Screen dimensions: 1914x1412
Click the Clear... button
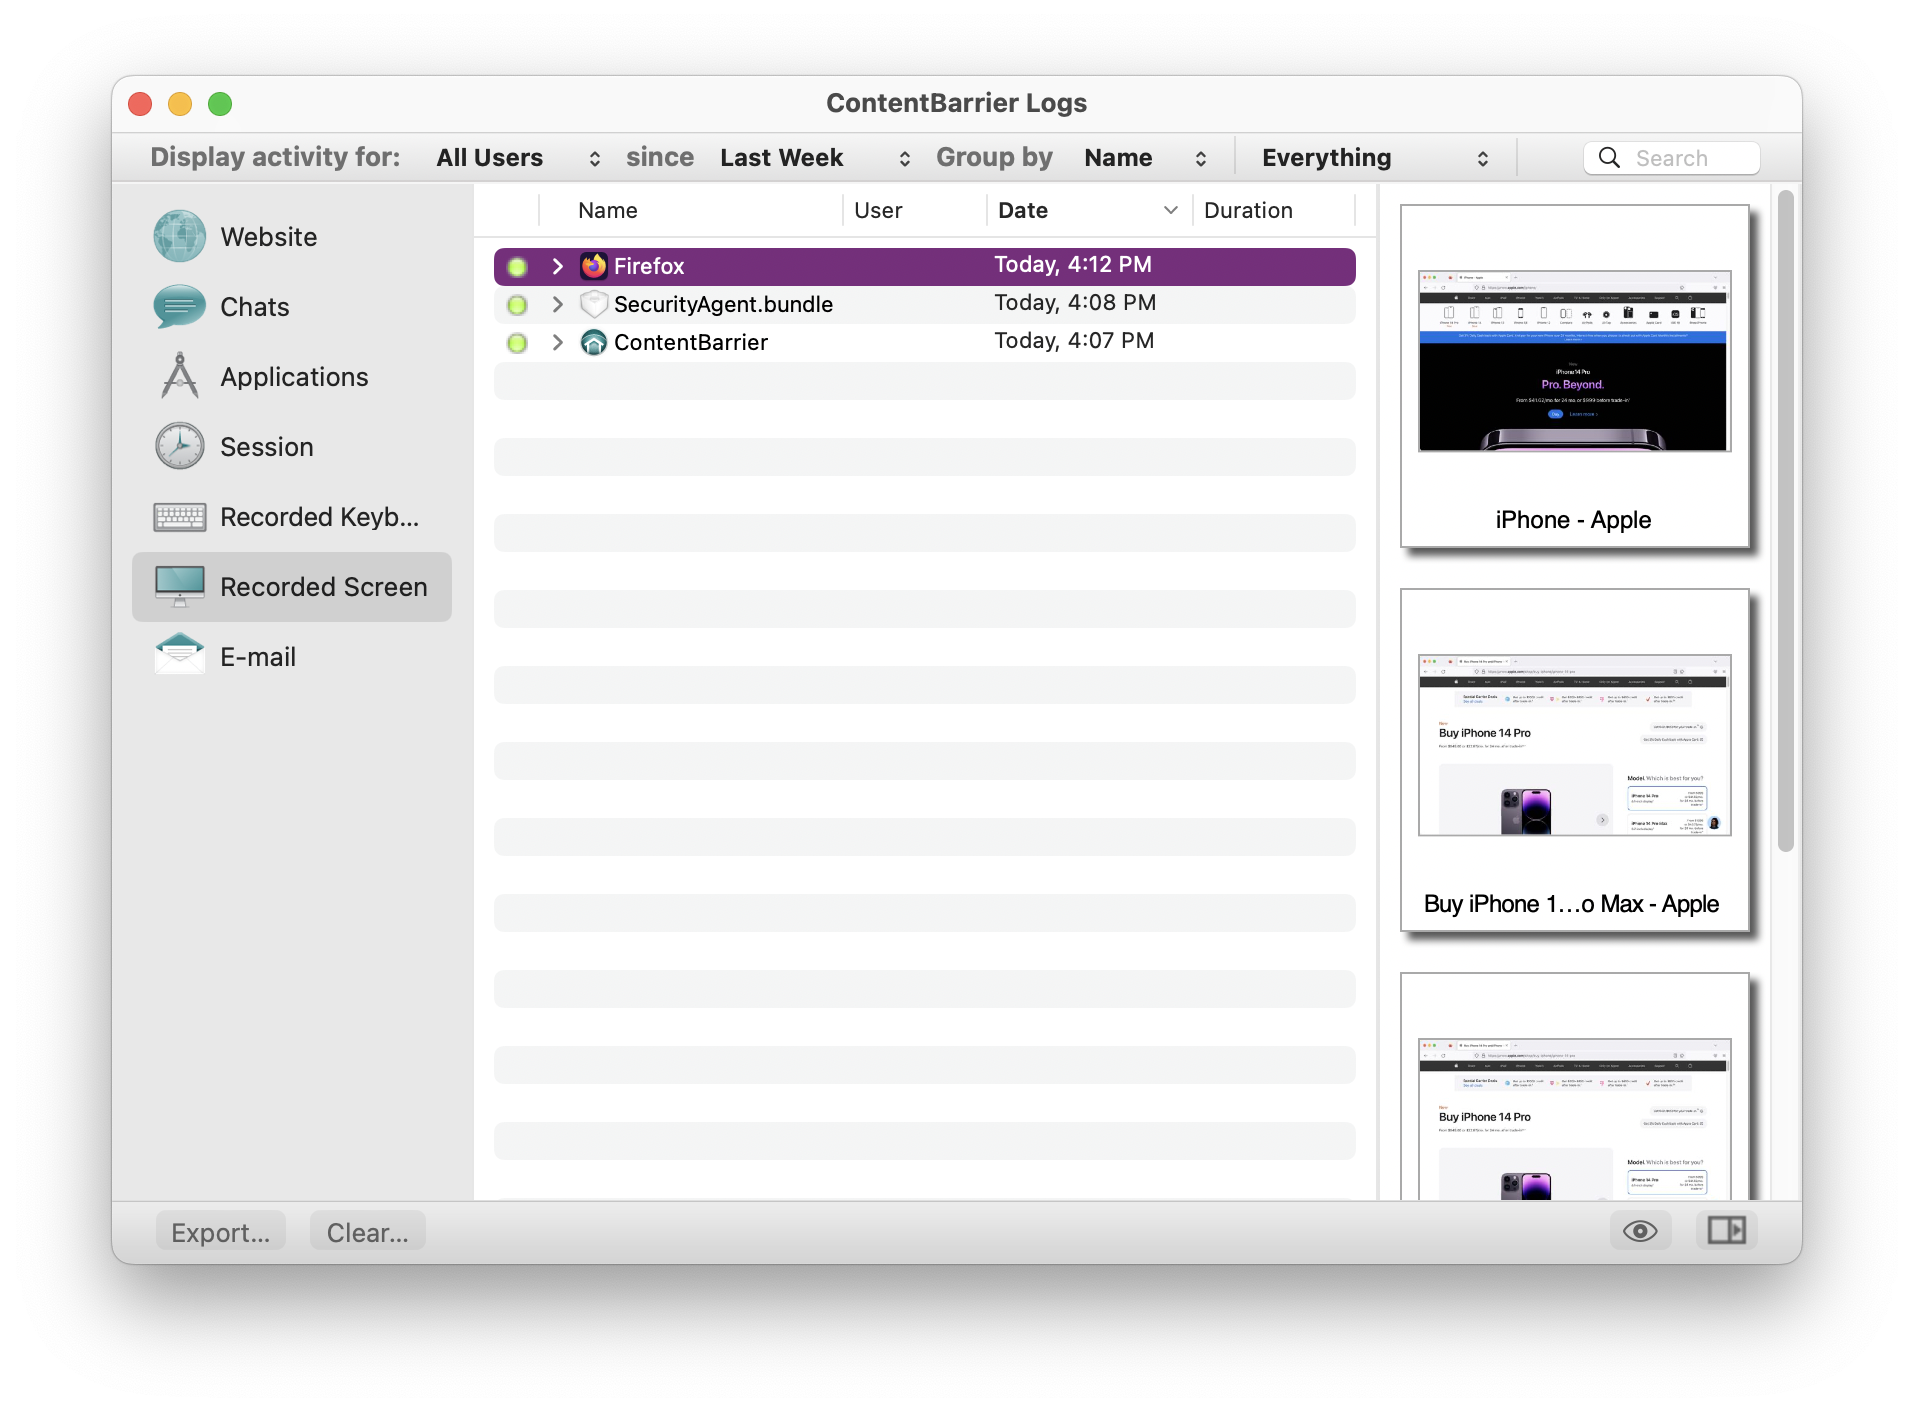[x=368, y=1232]
